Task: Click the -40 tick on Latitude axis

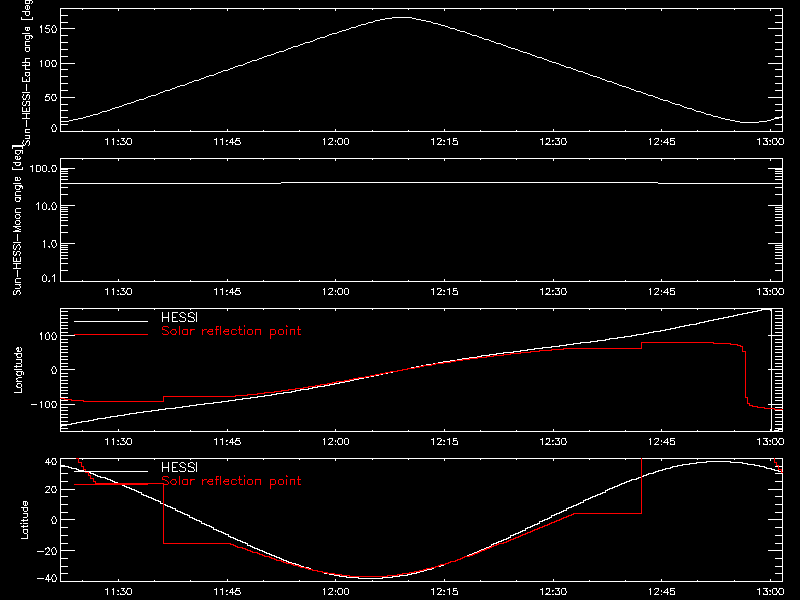Action: [47, 578]
